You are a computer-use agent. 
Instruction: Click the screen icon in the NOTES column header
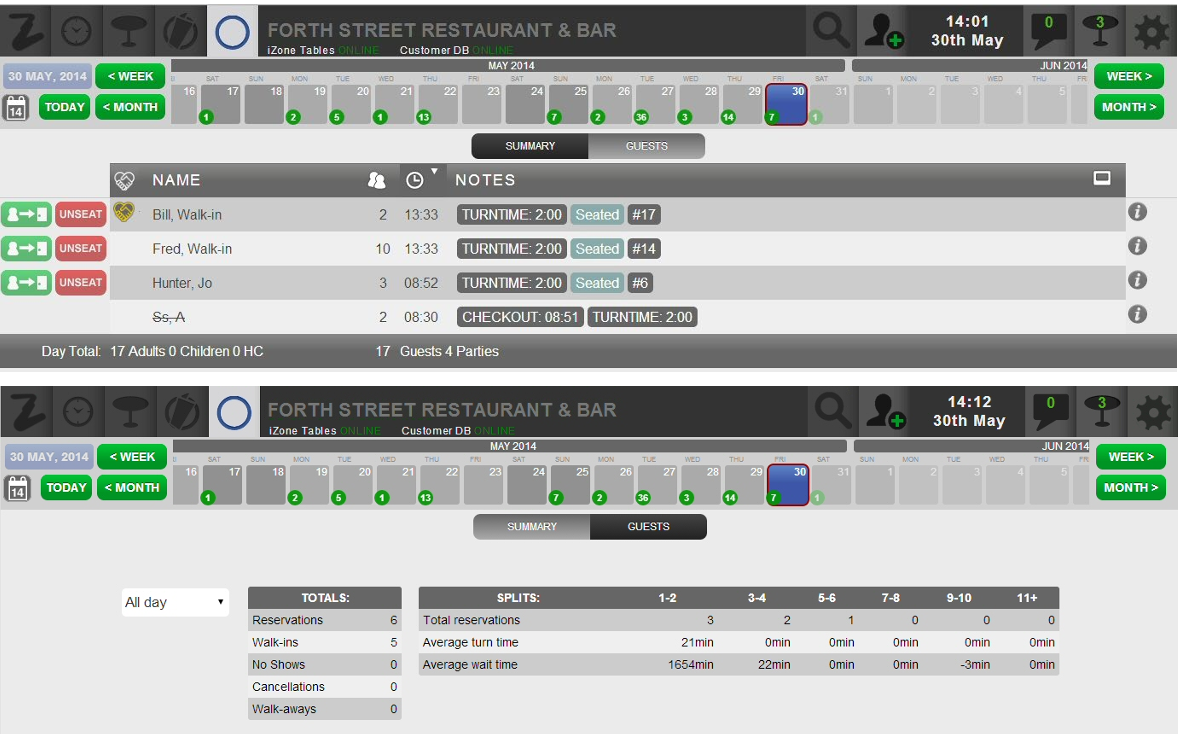click(1102, 179)
